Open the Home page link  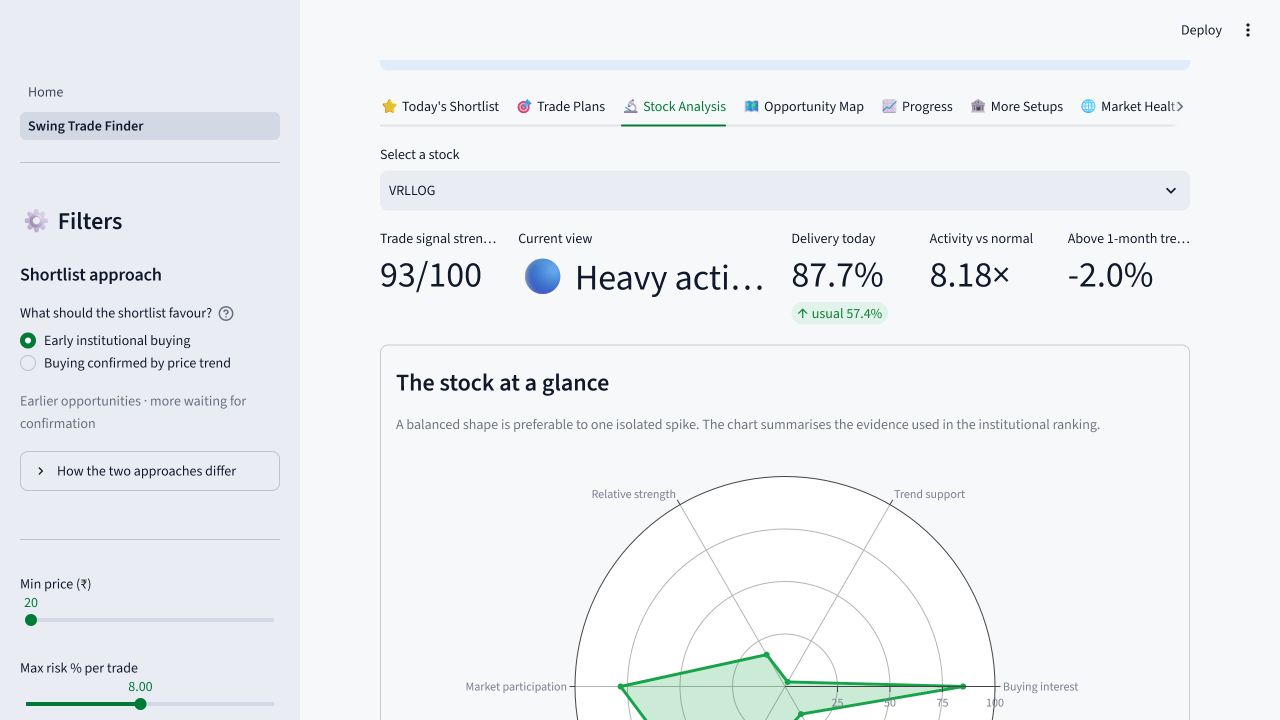pyautogui.click(x=150, y=92)
